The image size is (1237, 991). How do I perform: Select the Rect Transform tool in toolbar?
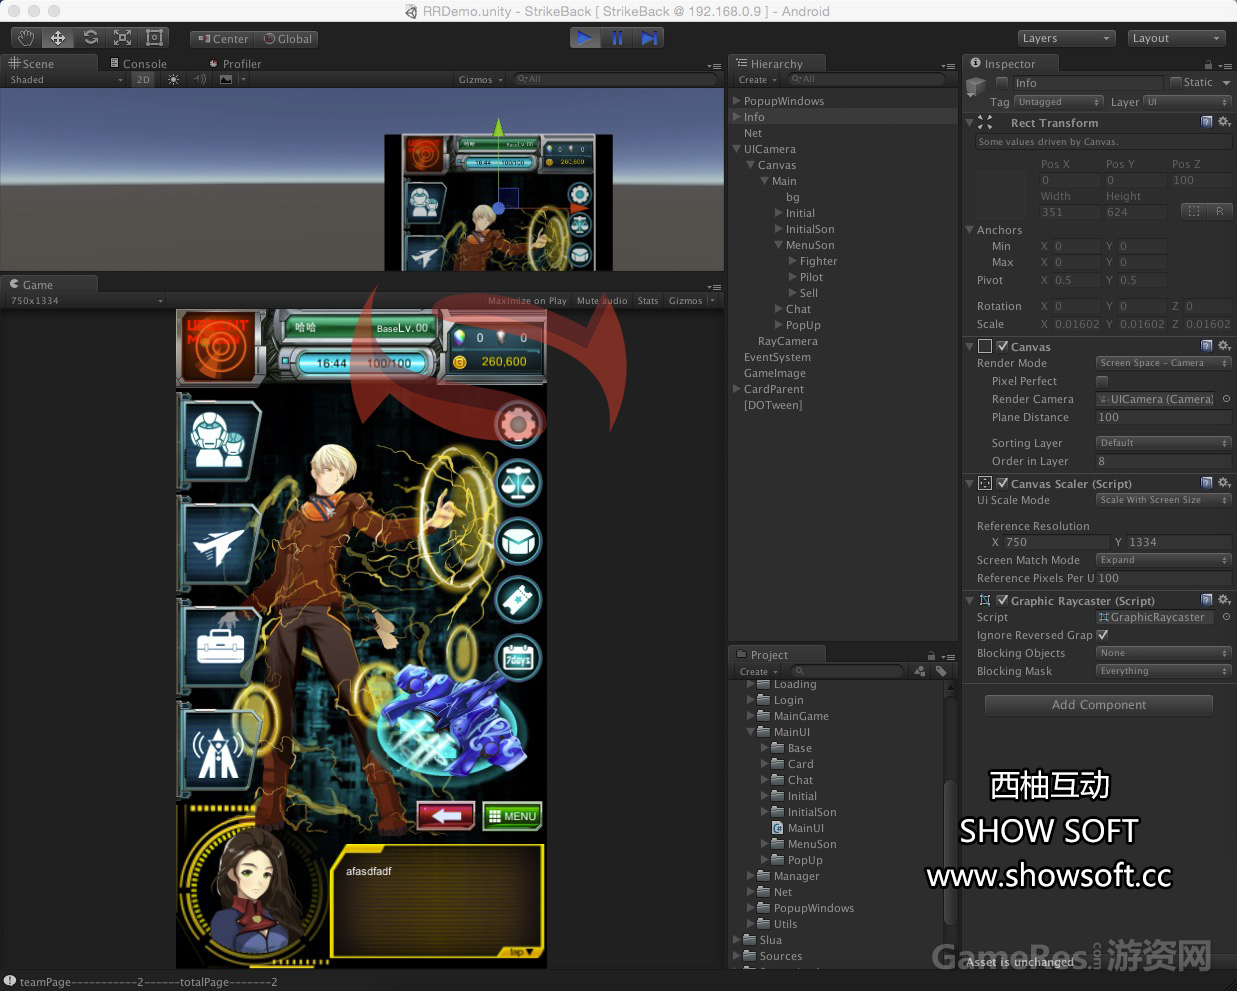tap(154, 38)
